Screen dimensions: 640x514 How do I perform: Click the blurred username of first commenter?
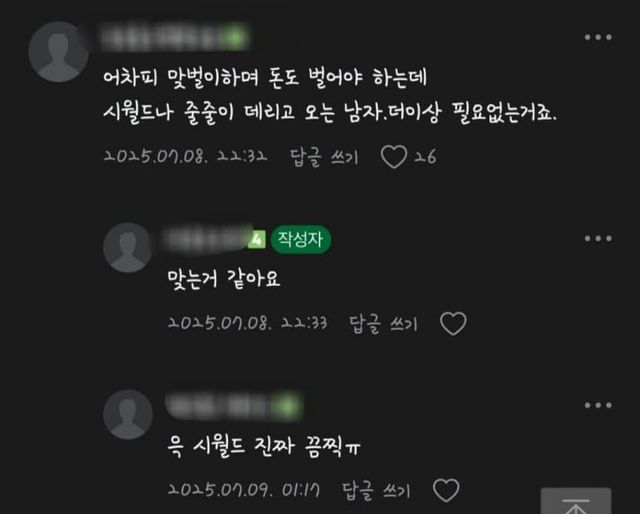click(175, 38)
